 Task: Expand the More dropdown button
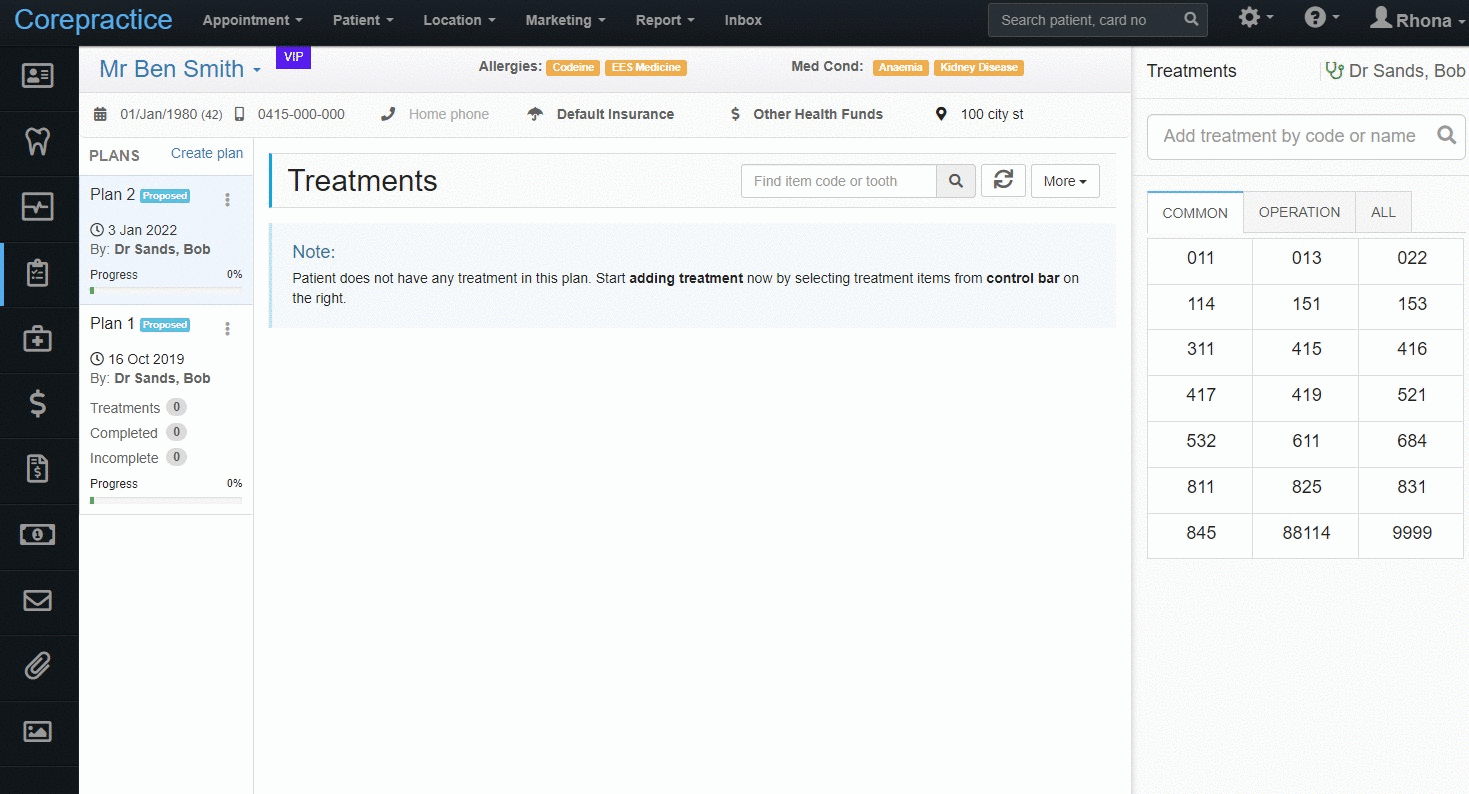click(1065, 181)
